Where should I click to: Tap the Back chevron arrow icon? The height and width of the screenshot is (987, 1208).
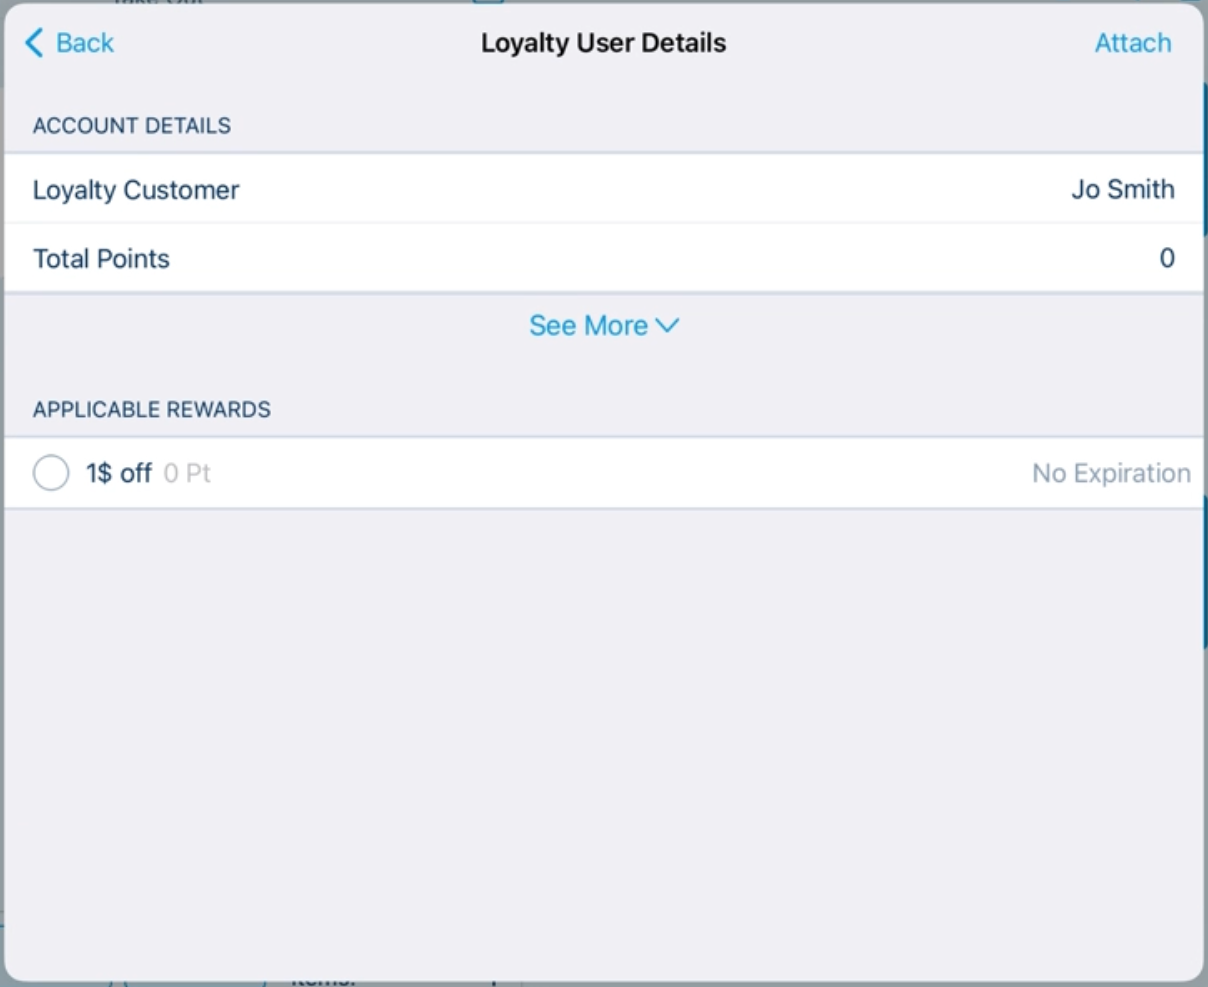coord(35,43)
